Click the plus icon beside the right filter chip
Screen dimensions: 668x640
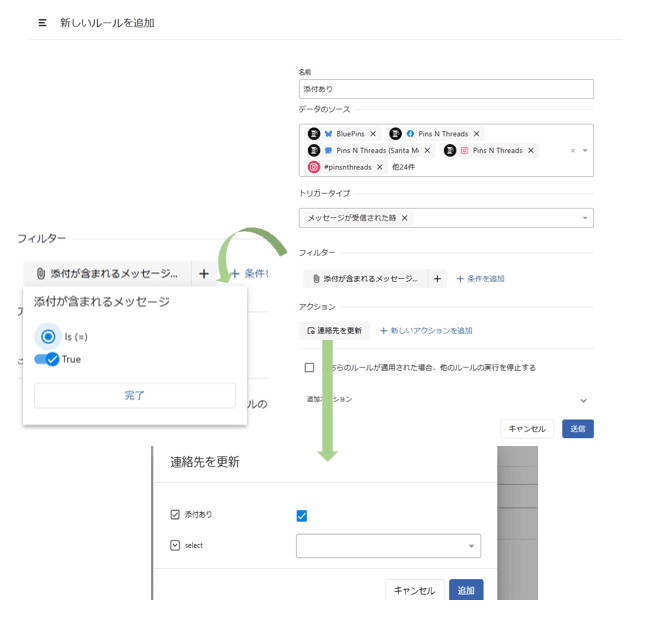pyautogui.click(x=437, y=279)
